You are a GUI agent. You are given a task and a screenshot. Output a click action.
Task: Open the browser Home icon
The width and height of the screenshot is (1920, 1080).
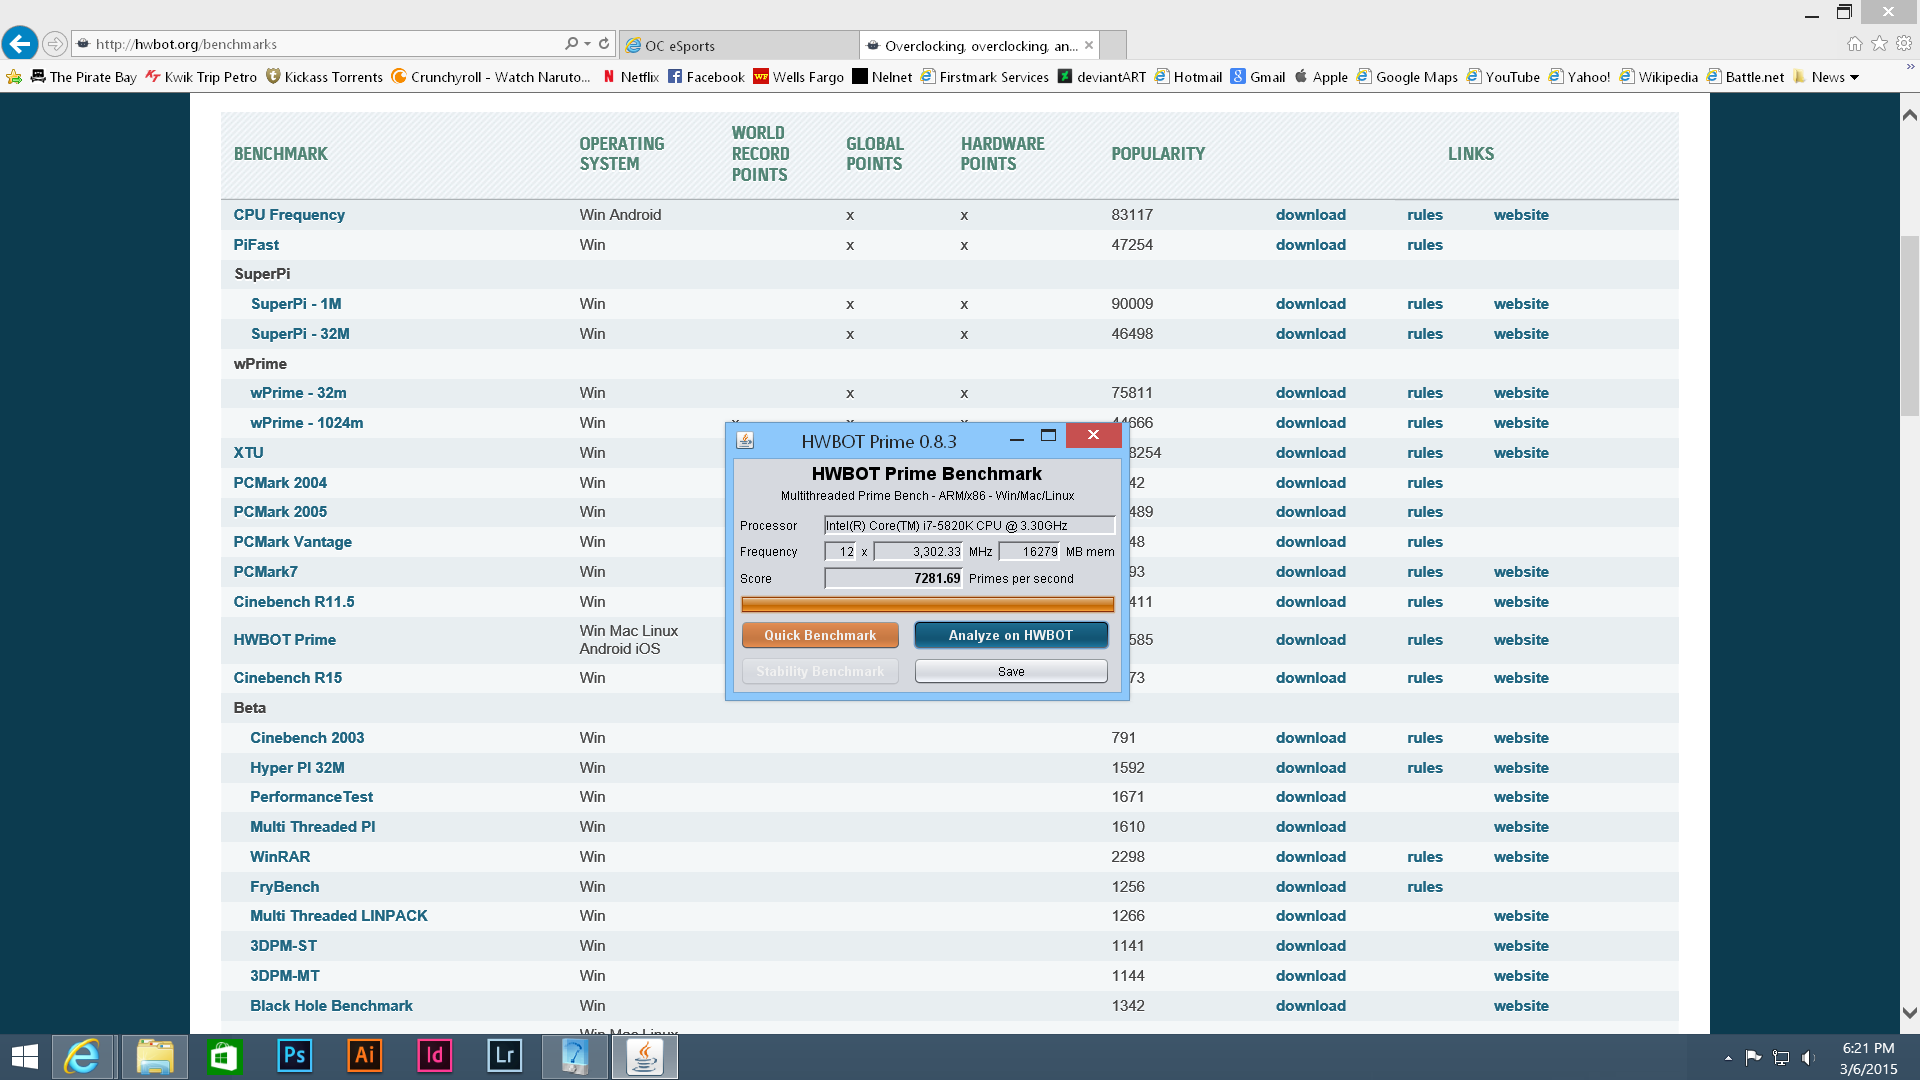(1855, 43)
